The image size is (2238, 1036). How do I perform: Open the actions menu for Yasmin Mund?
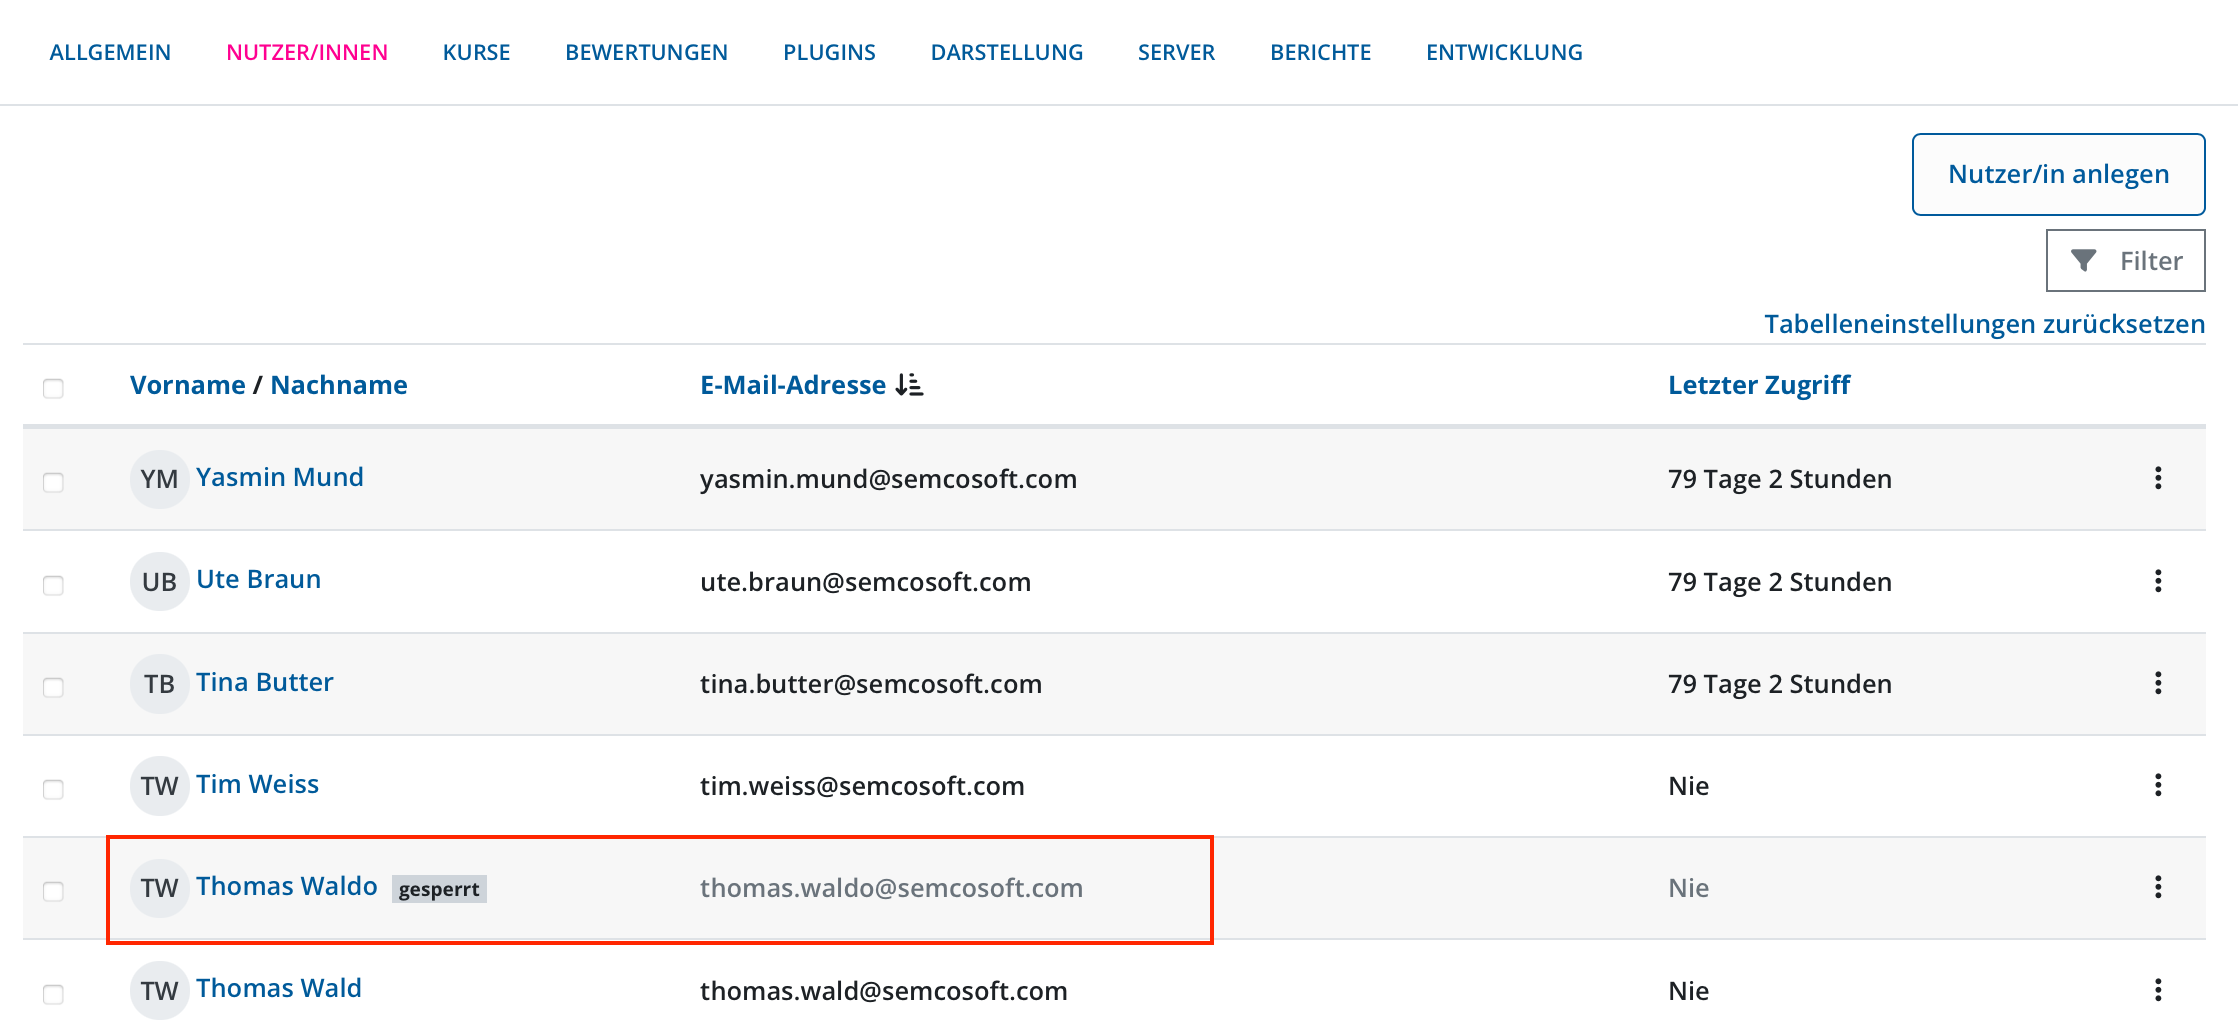coord(2159,480)
